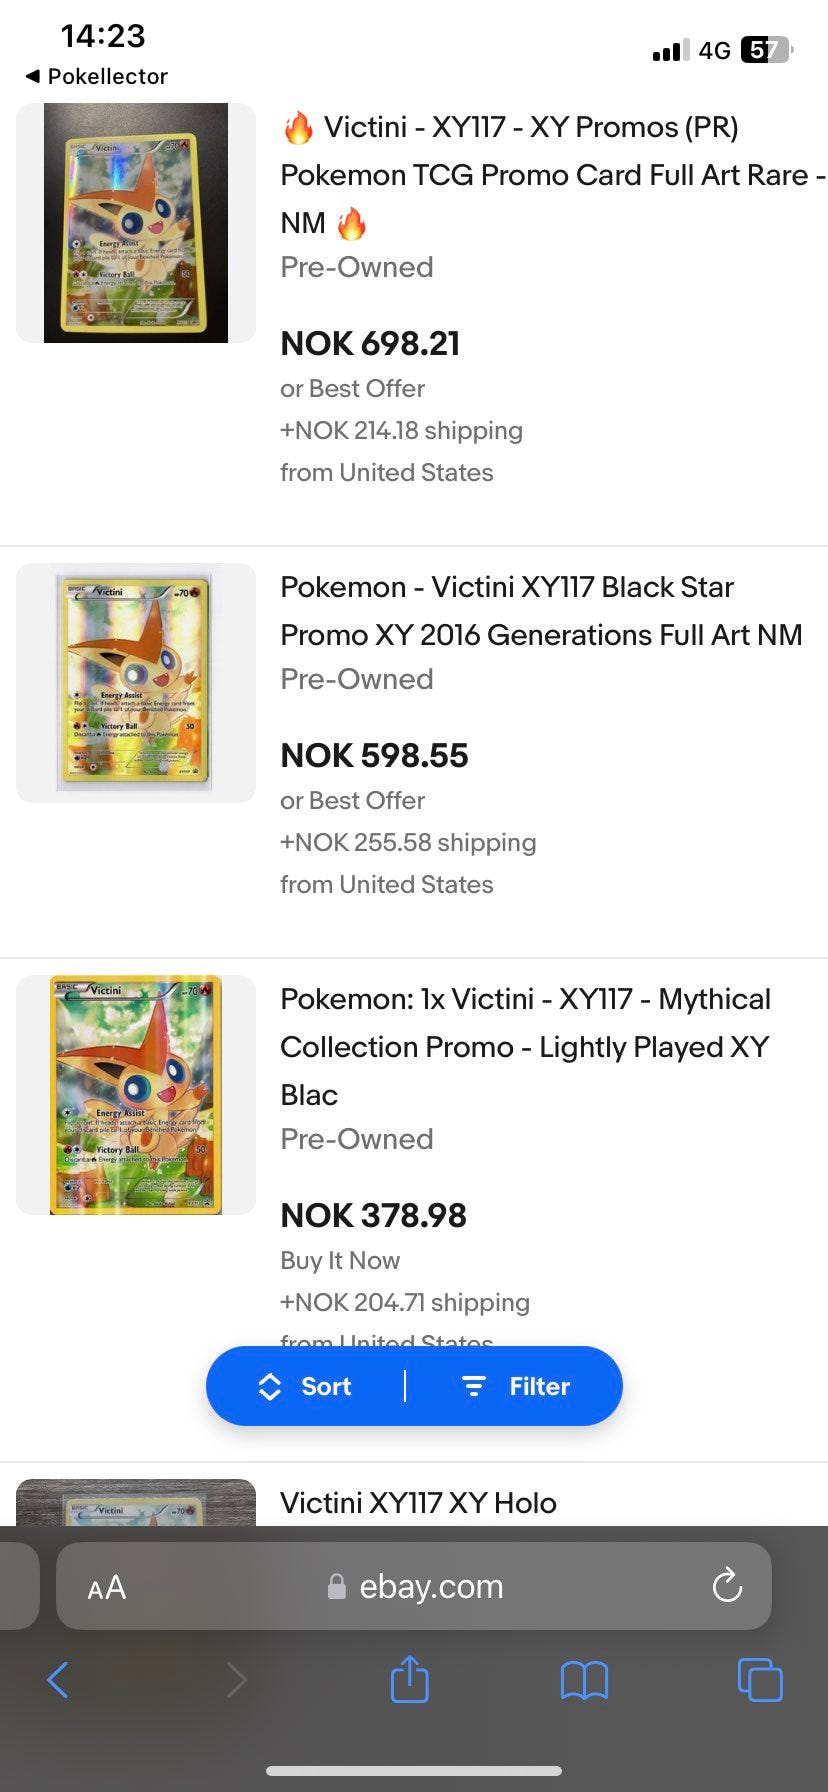This screenshot has height=1792, width=828.
Task: Tap the Safari forward arrow
Action: (x=236, y=1680)
